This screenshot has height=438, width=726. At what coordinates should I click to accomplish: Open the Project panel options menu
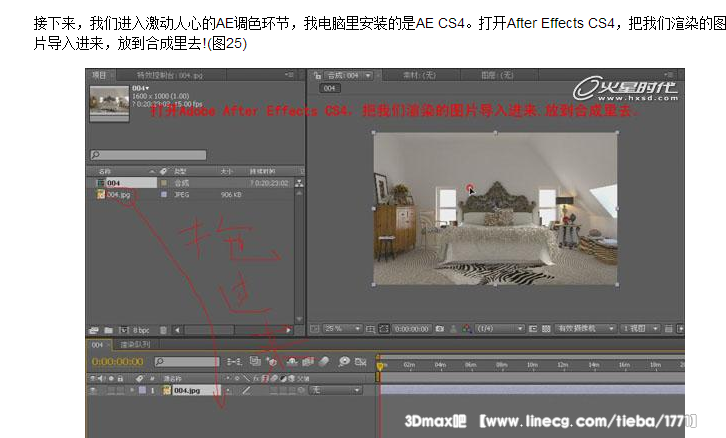(289, 75)
